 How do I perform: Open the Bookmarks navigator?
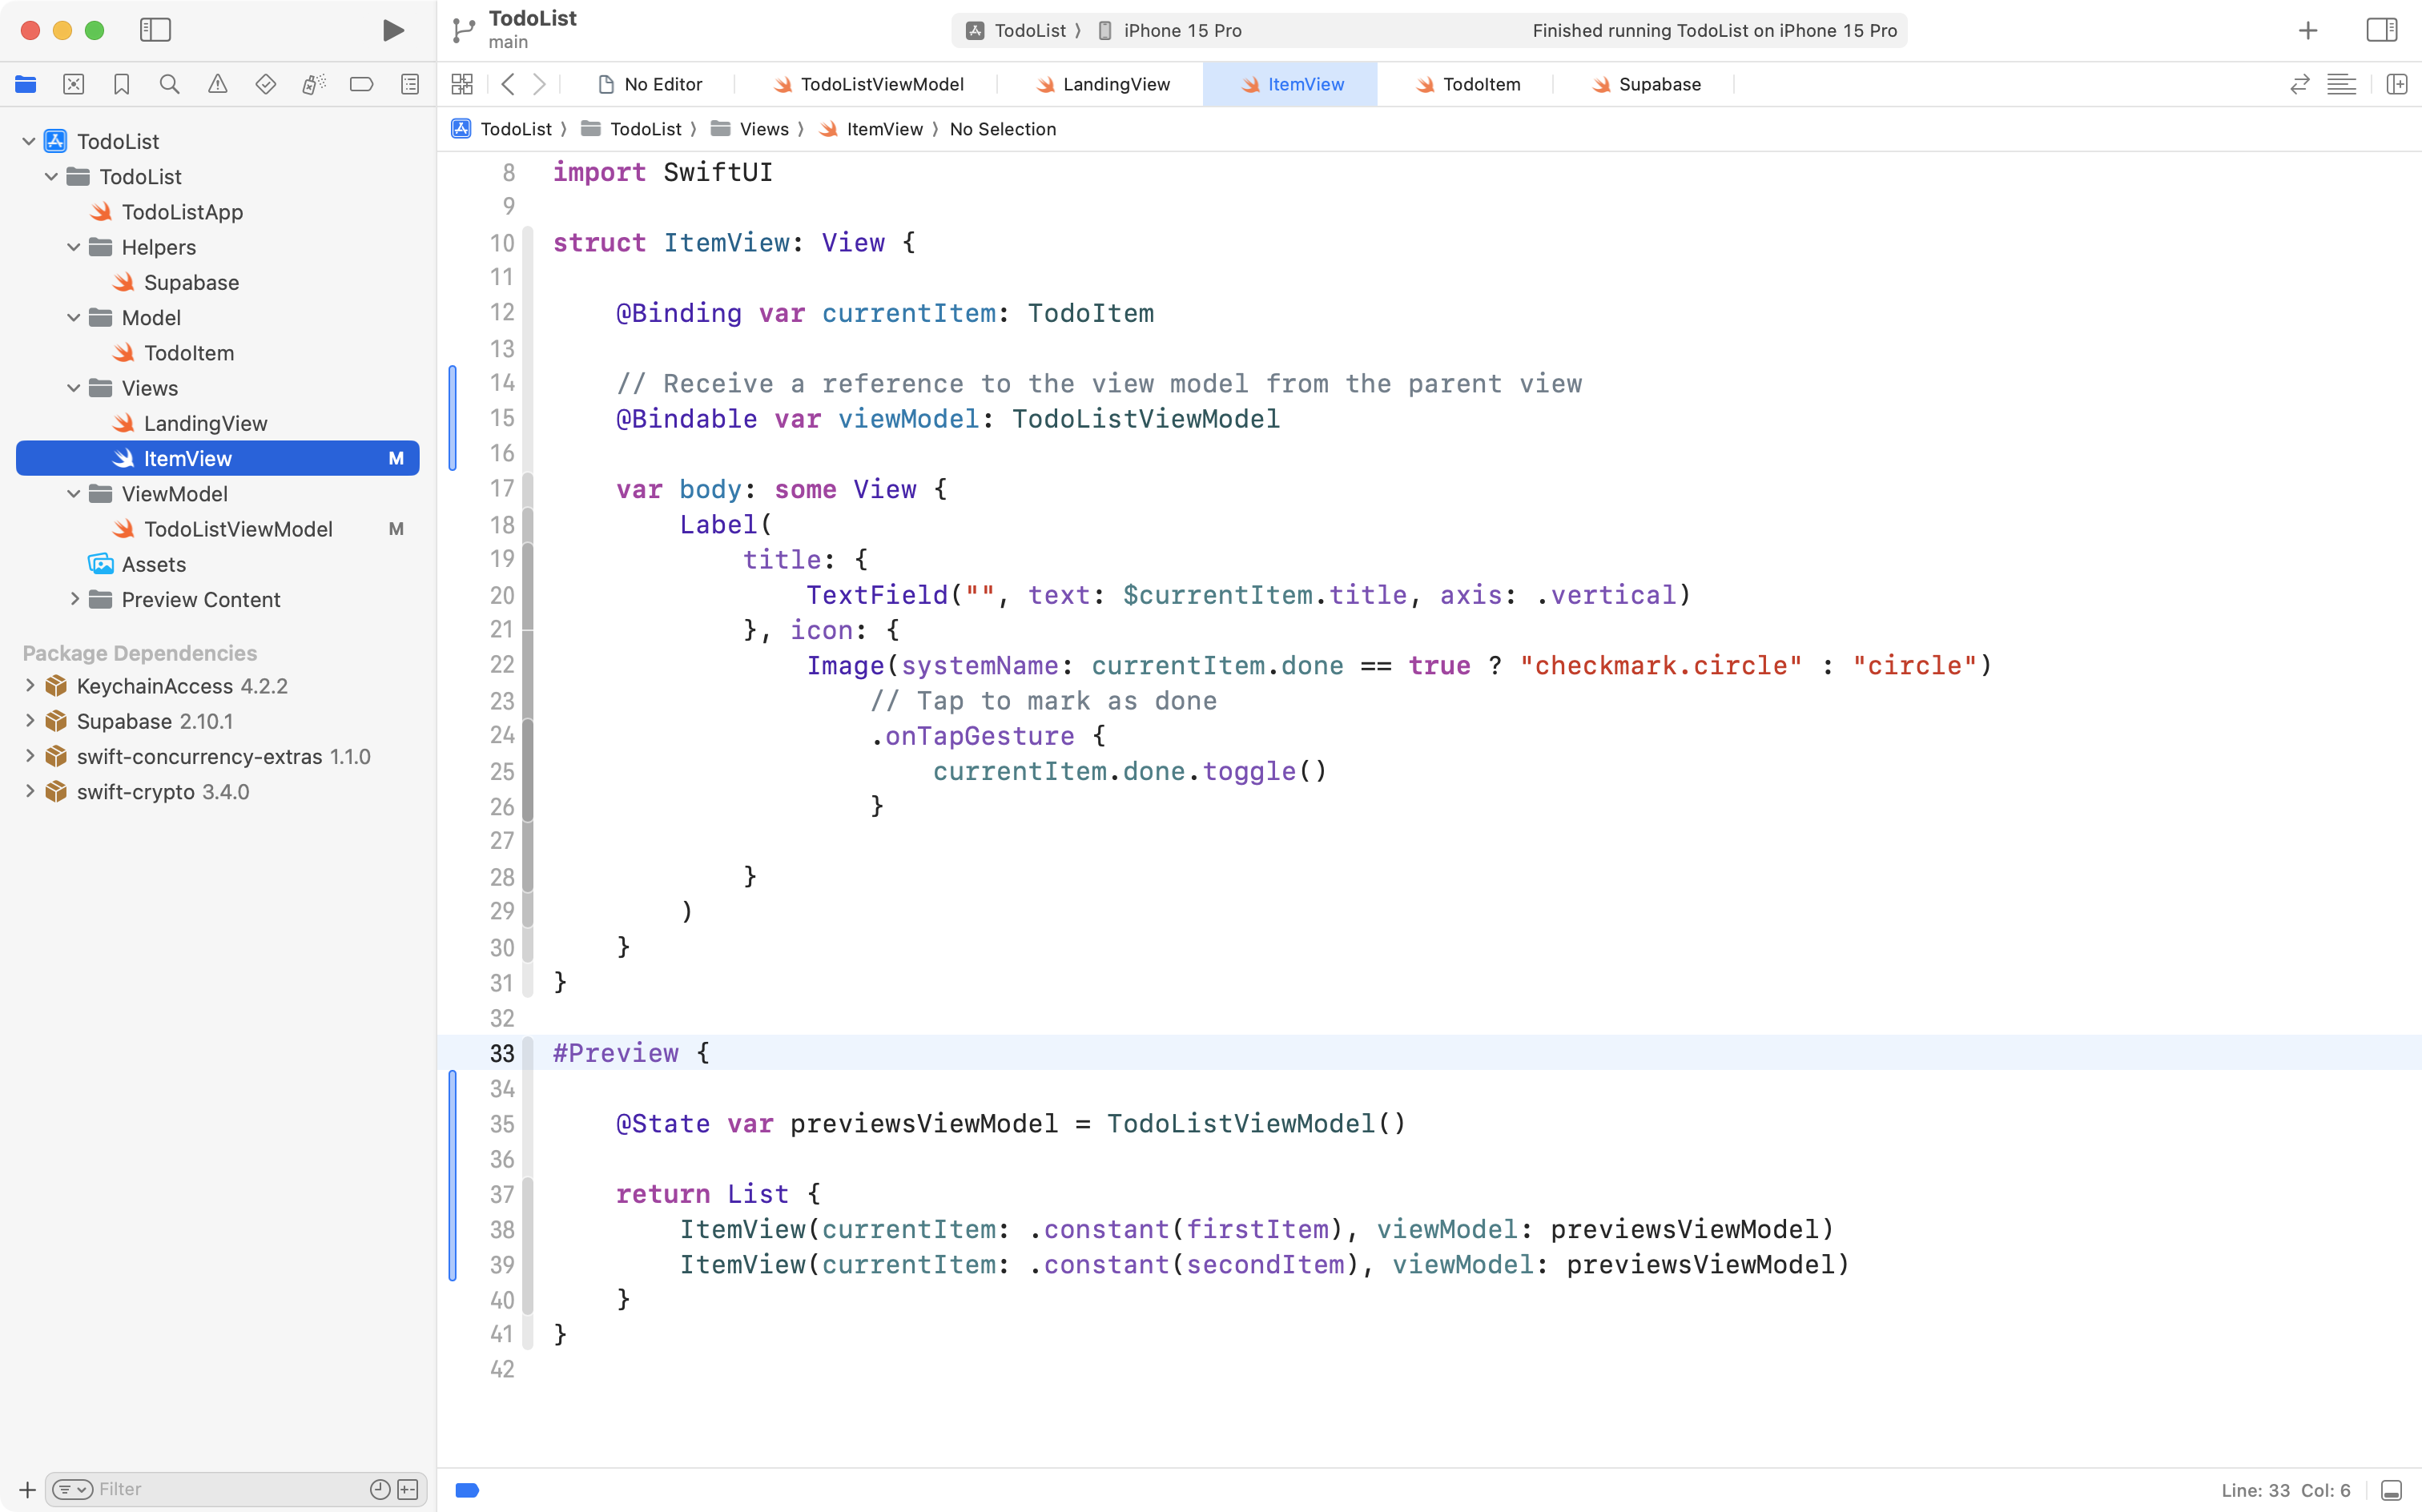pos(121,84)
